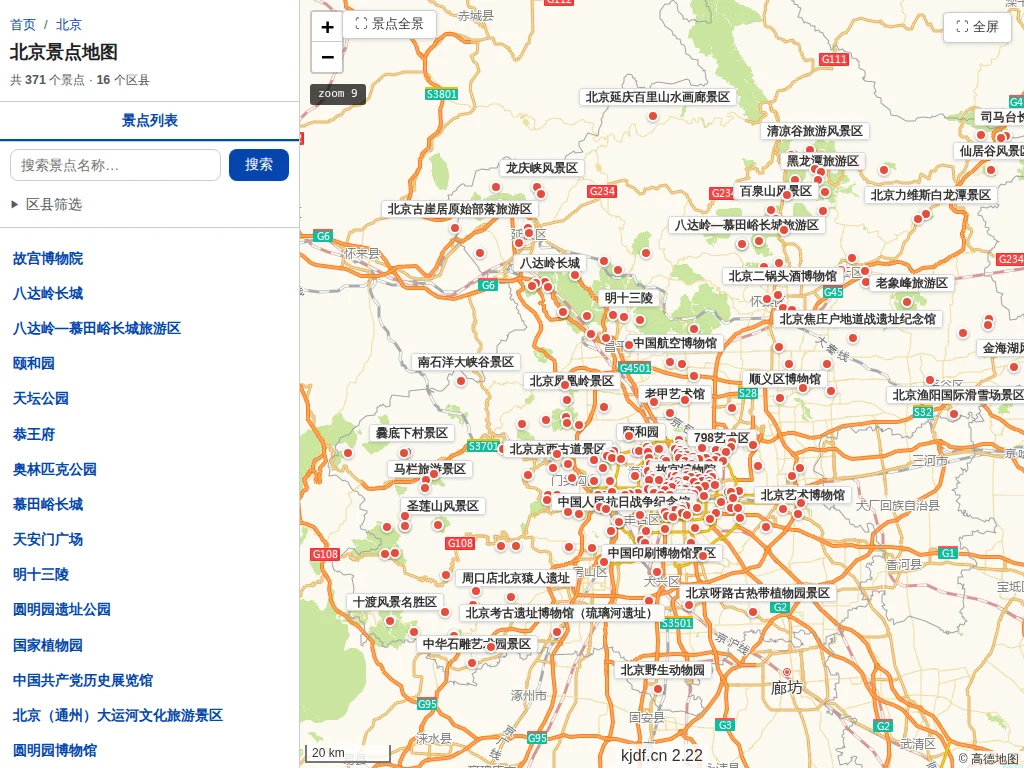The image size is (1024, 768).
Task: Select the 老象峰旅游区 map label
Action: pos(912,283)
